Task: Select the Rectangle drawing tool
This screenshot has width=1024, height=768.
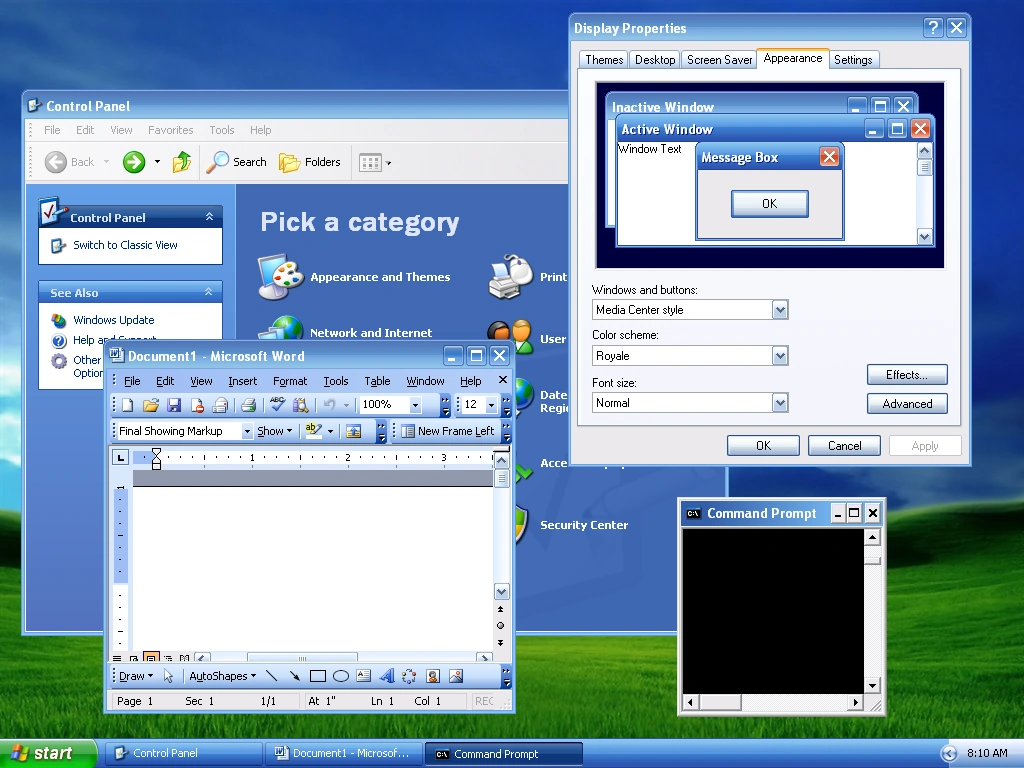Action: (318, 676)
